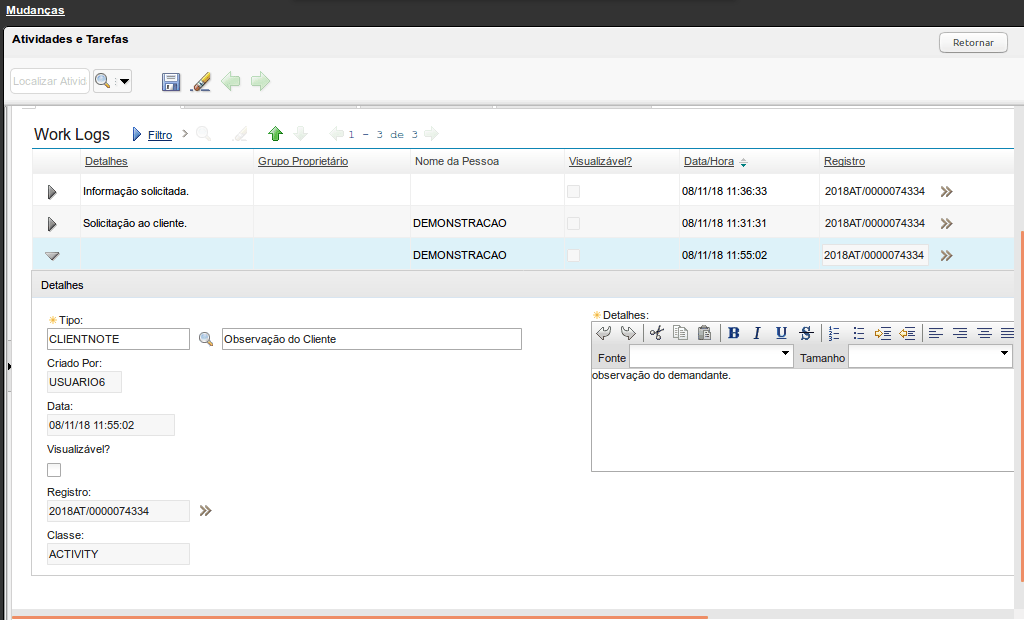Viewport: 1024px width, 620px height.
Task: Click the Cut scissors icon
Action: click(x=656, y=333)
